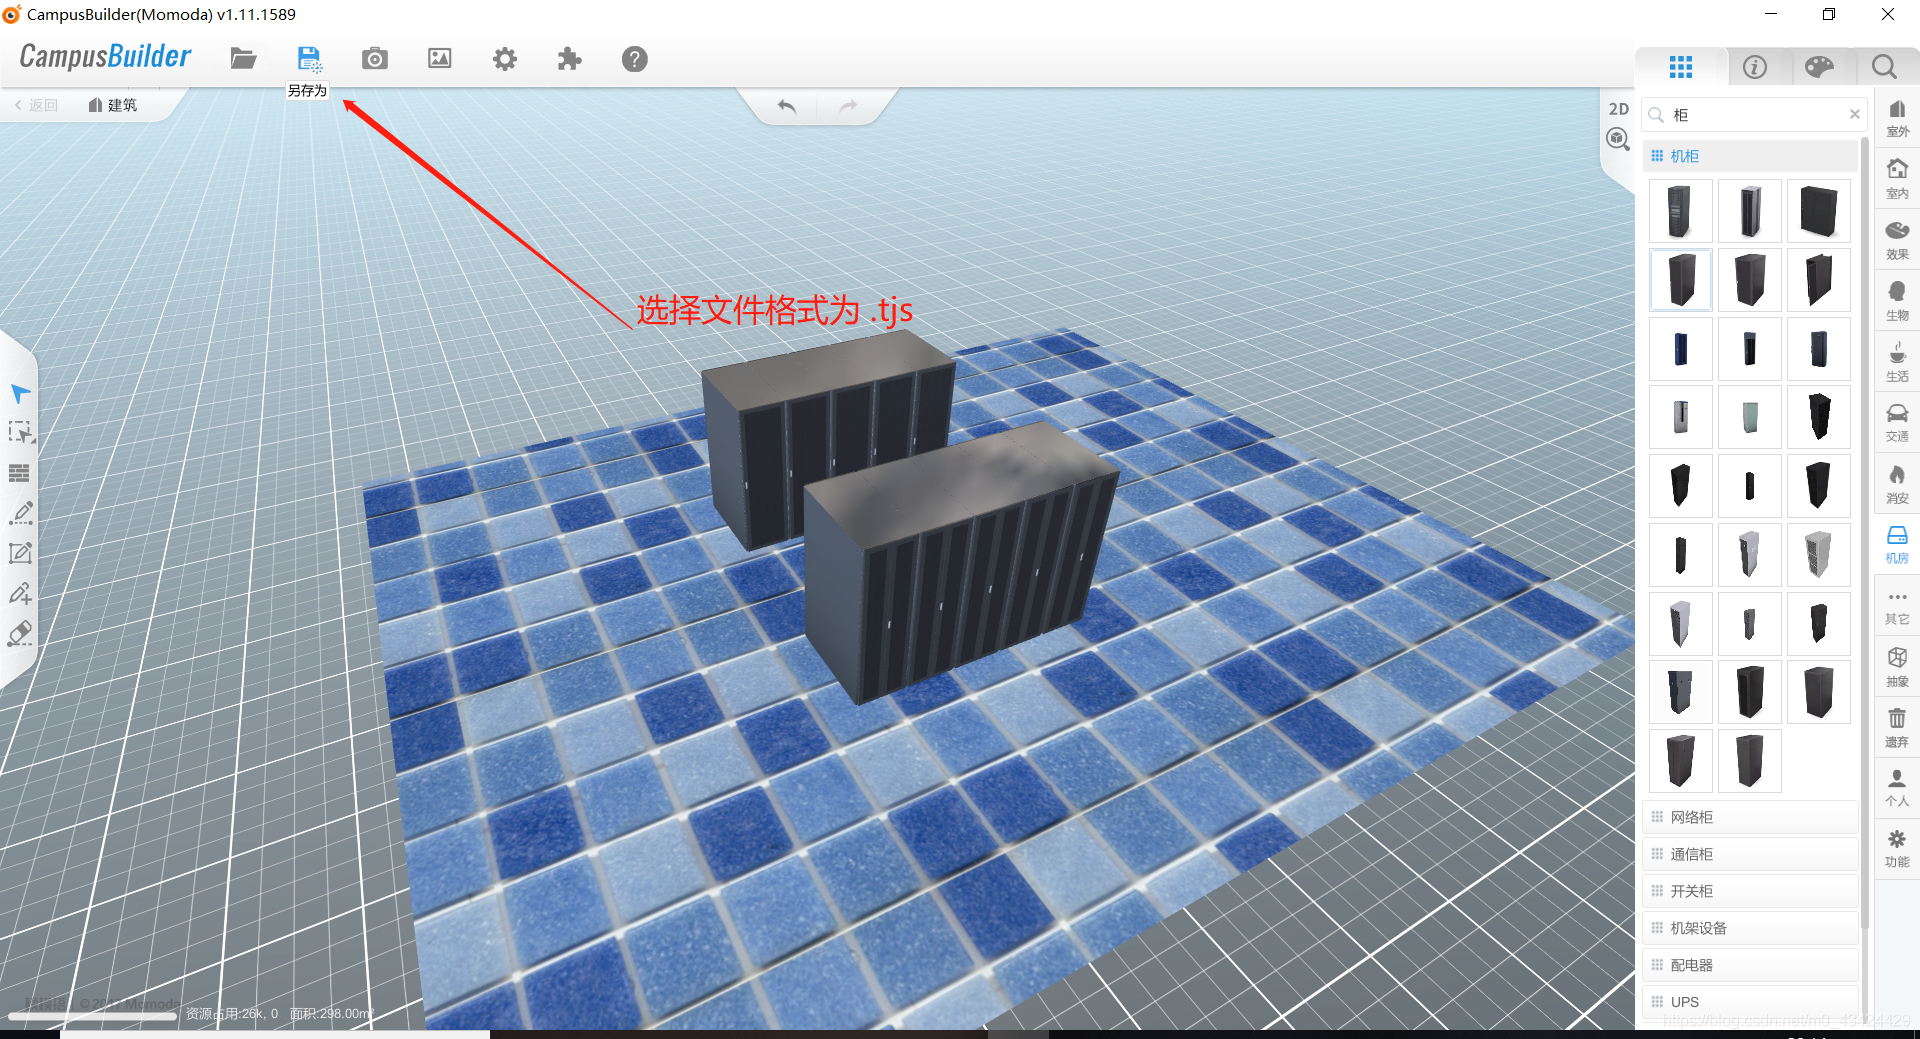
Task: Select the 效果 effects category
Action: point(1897,240)
